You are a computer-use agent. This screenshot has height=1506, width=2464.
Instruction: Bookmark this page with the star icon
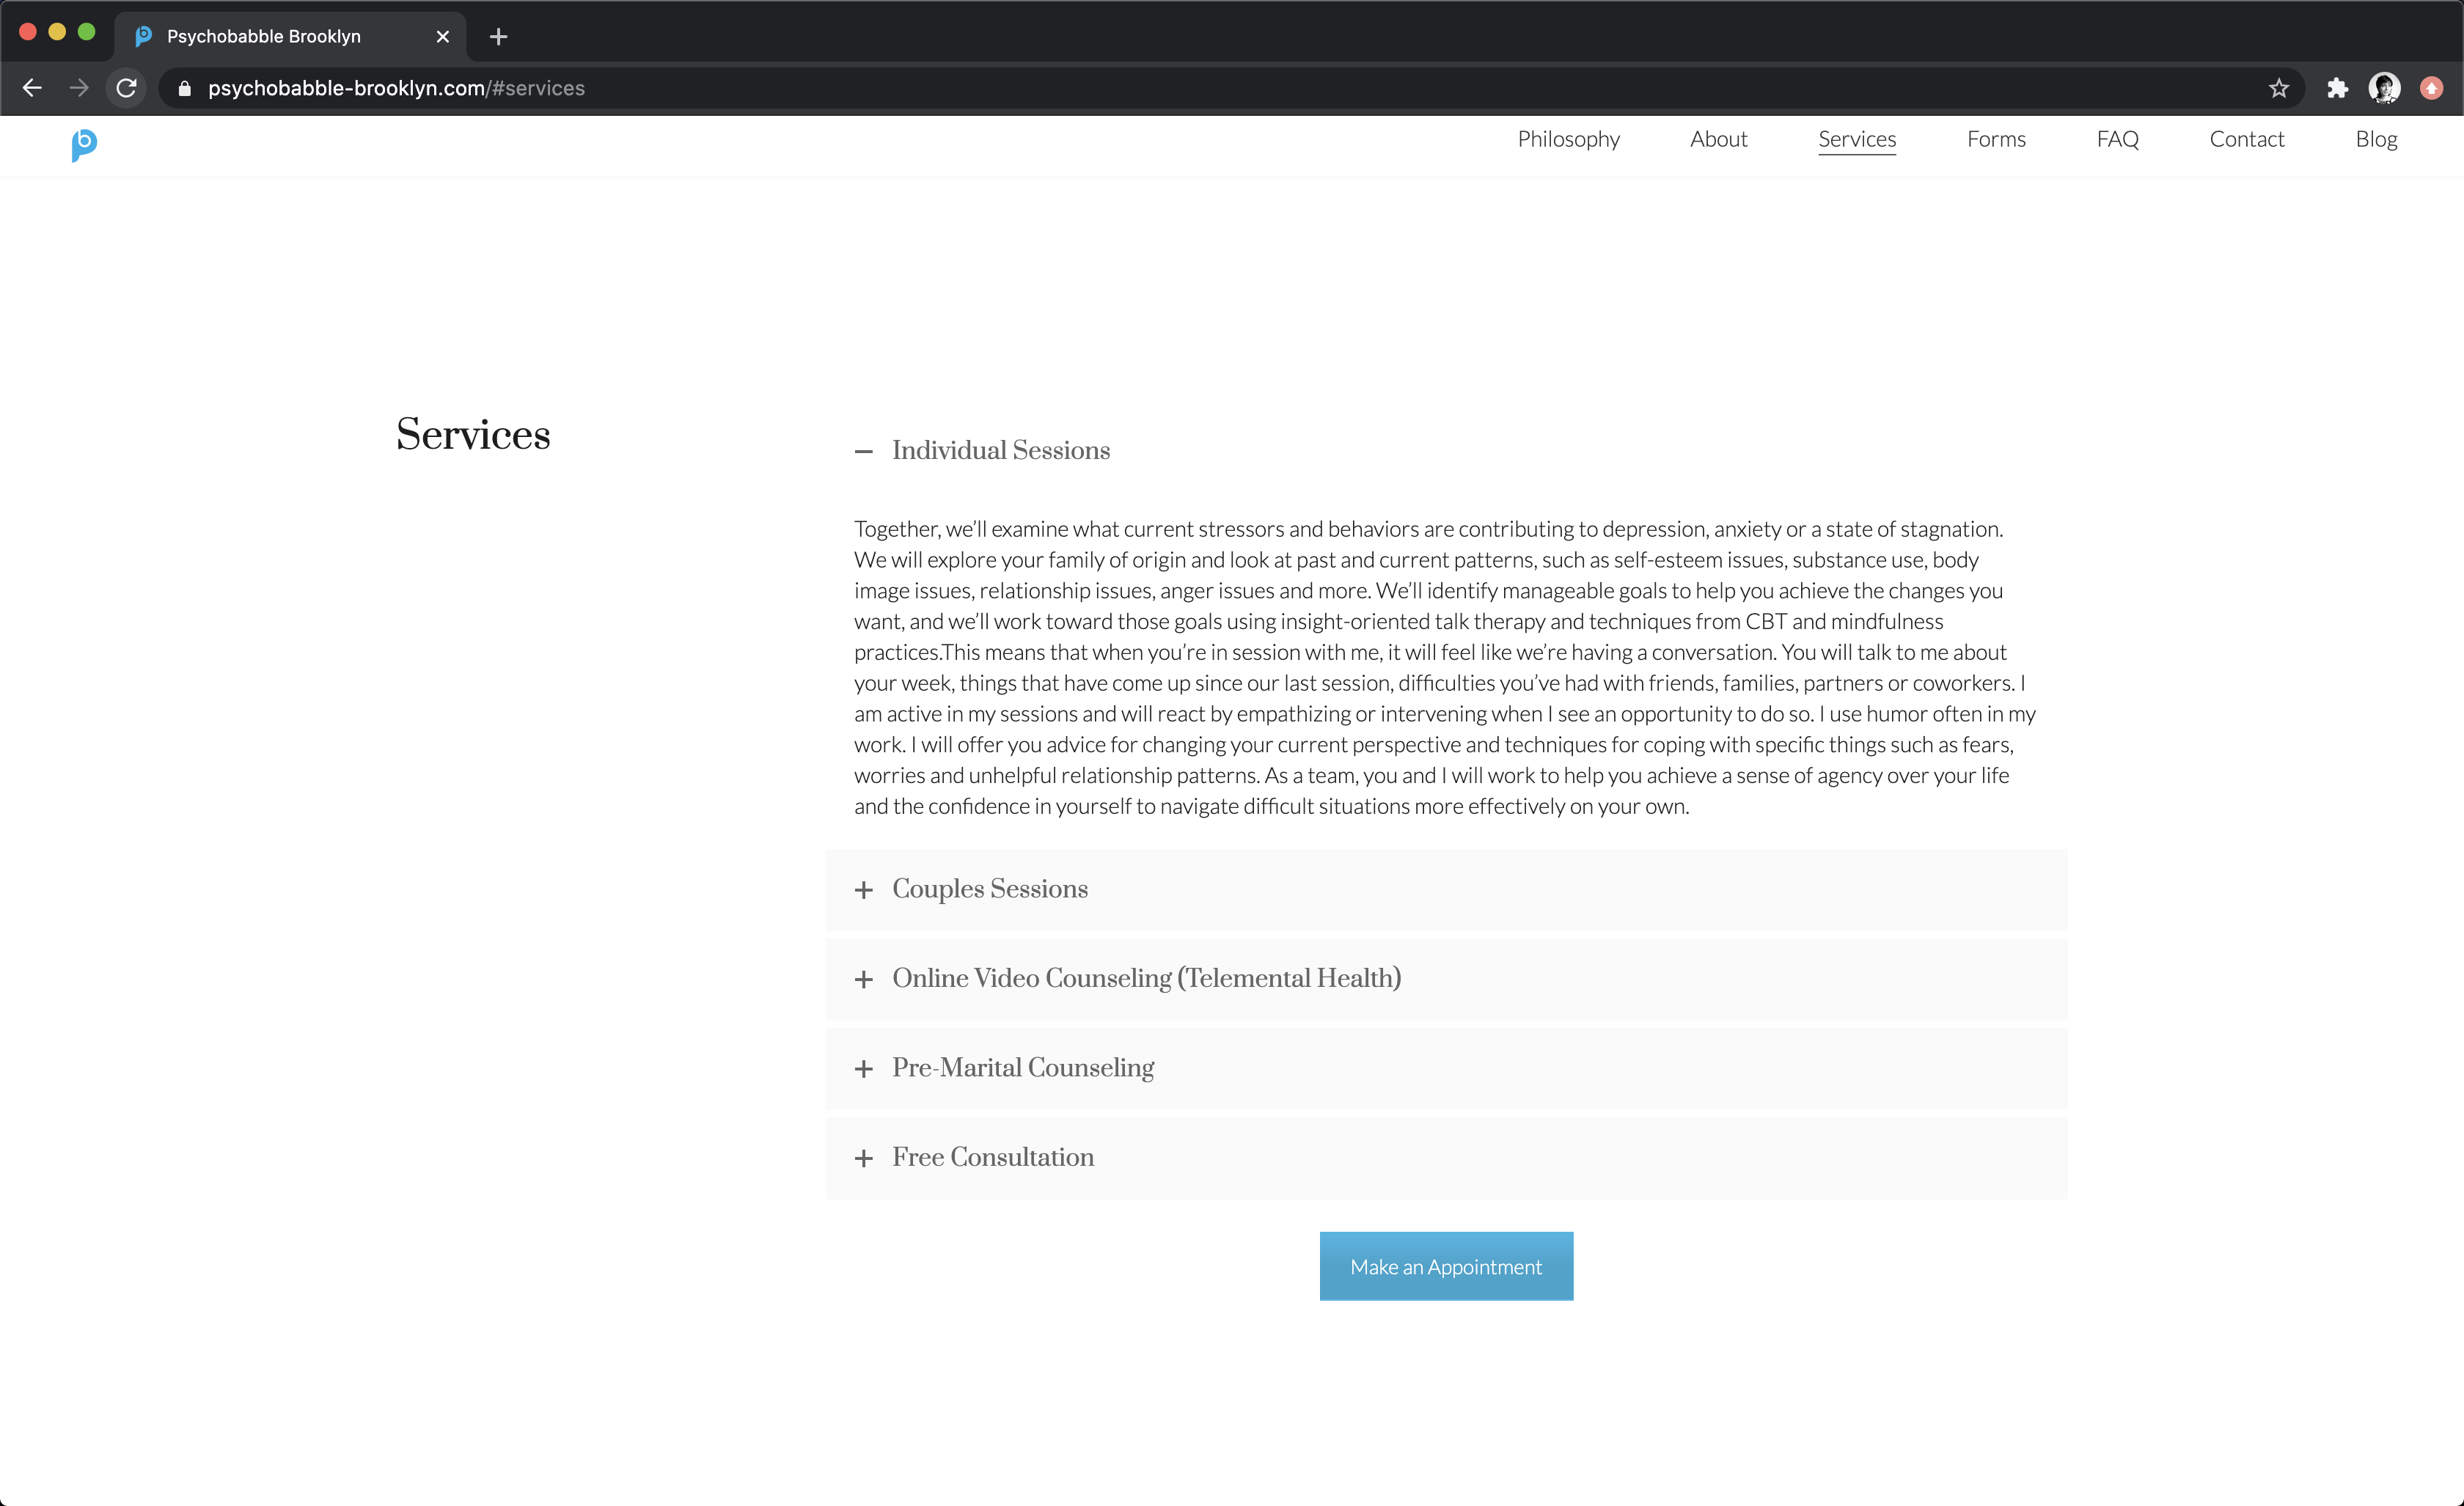(x=2279, y=88)
